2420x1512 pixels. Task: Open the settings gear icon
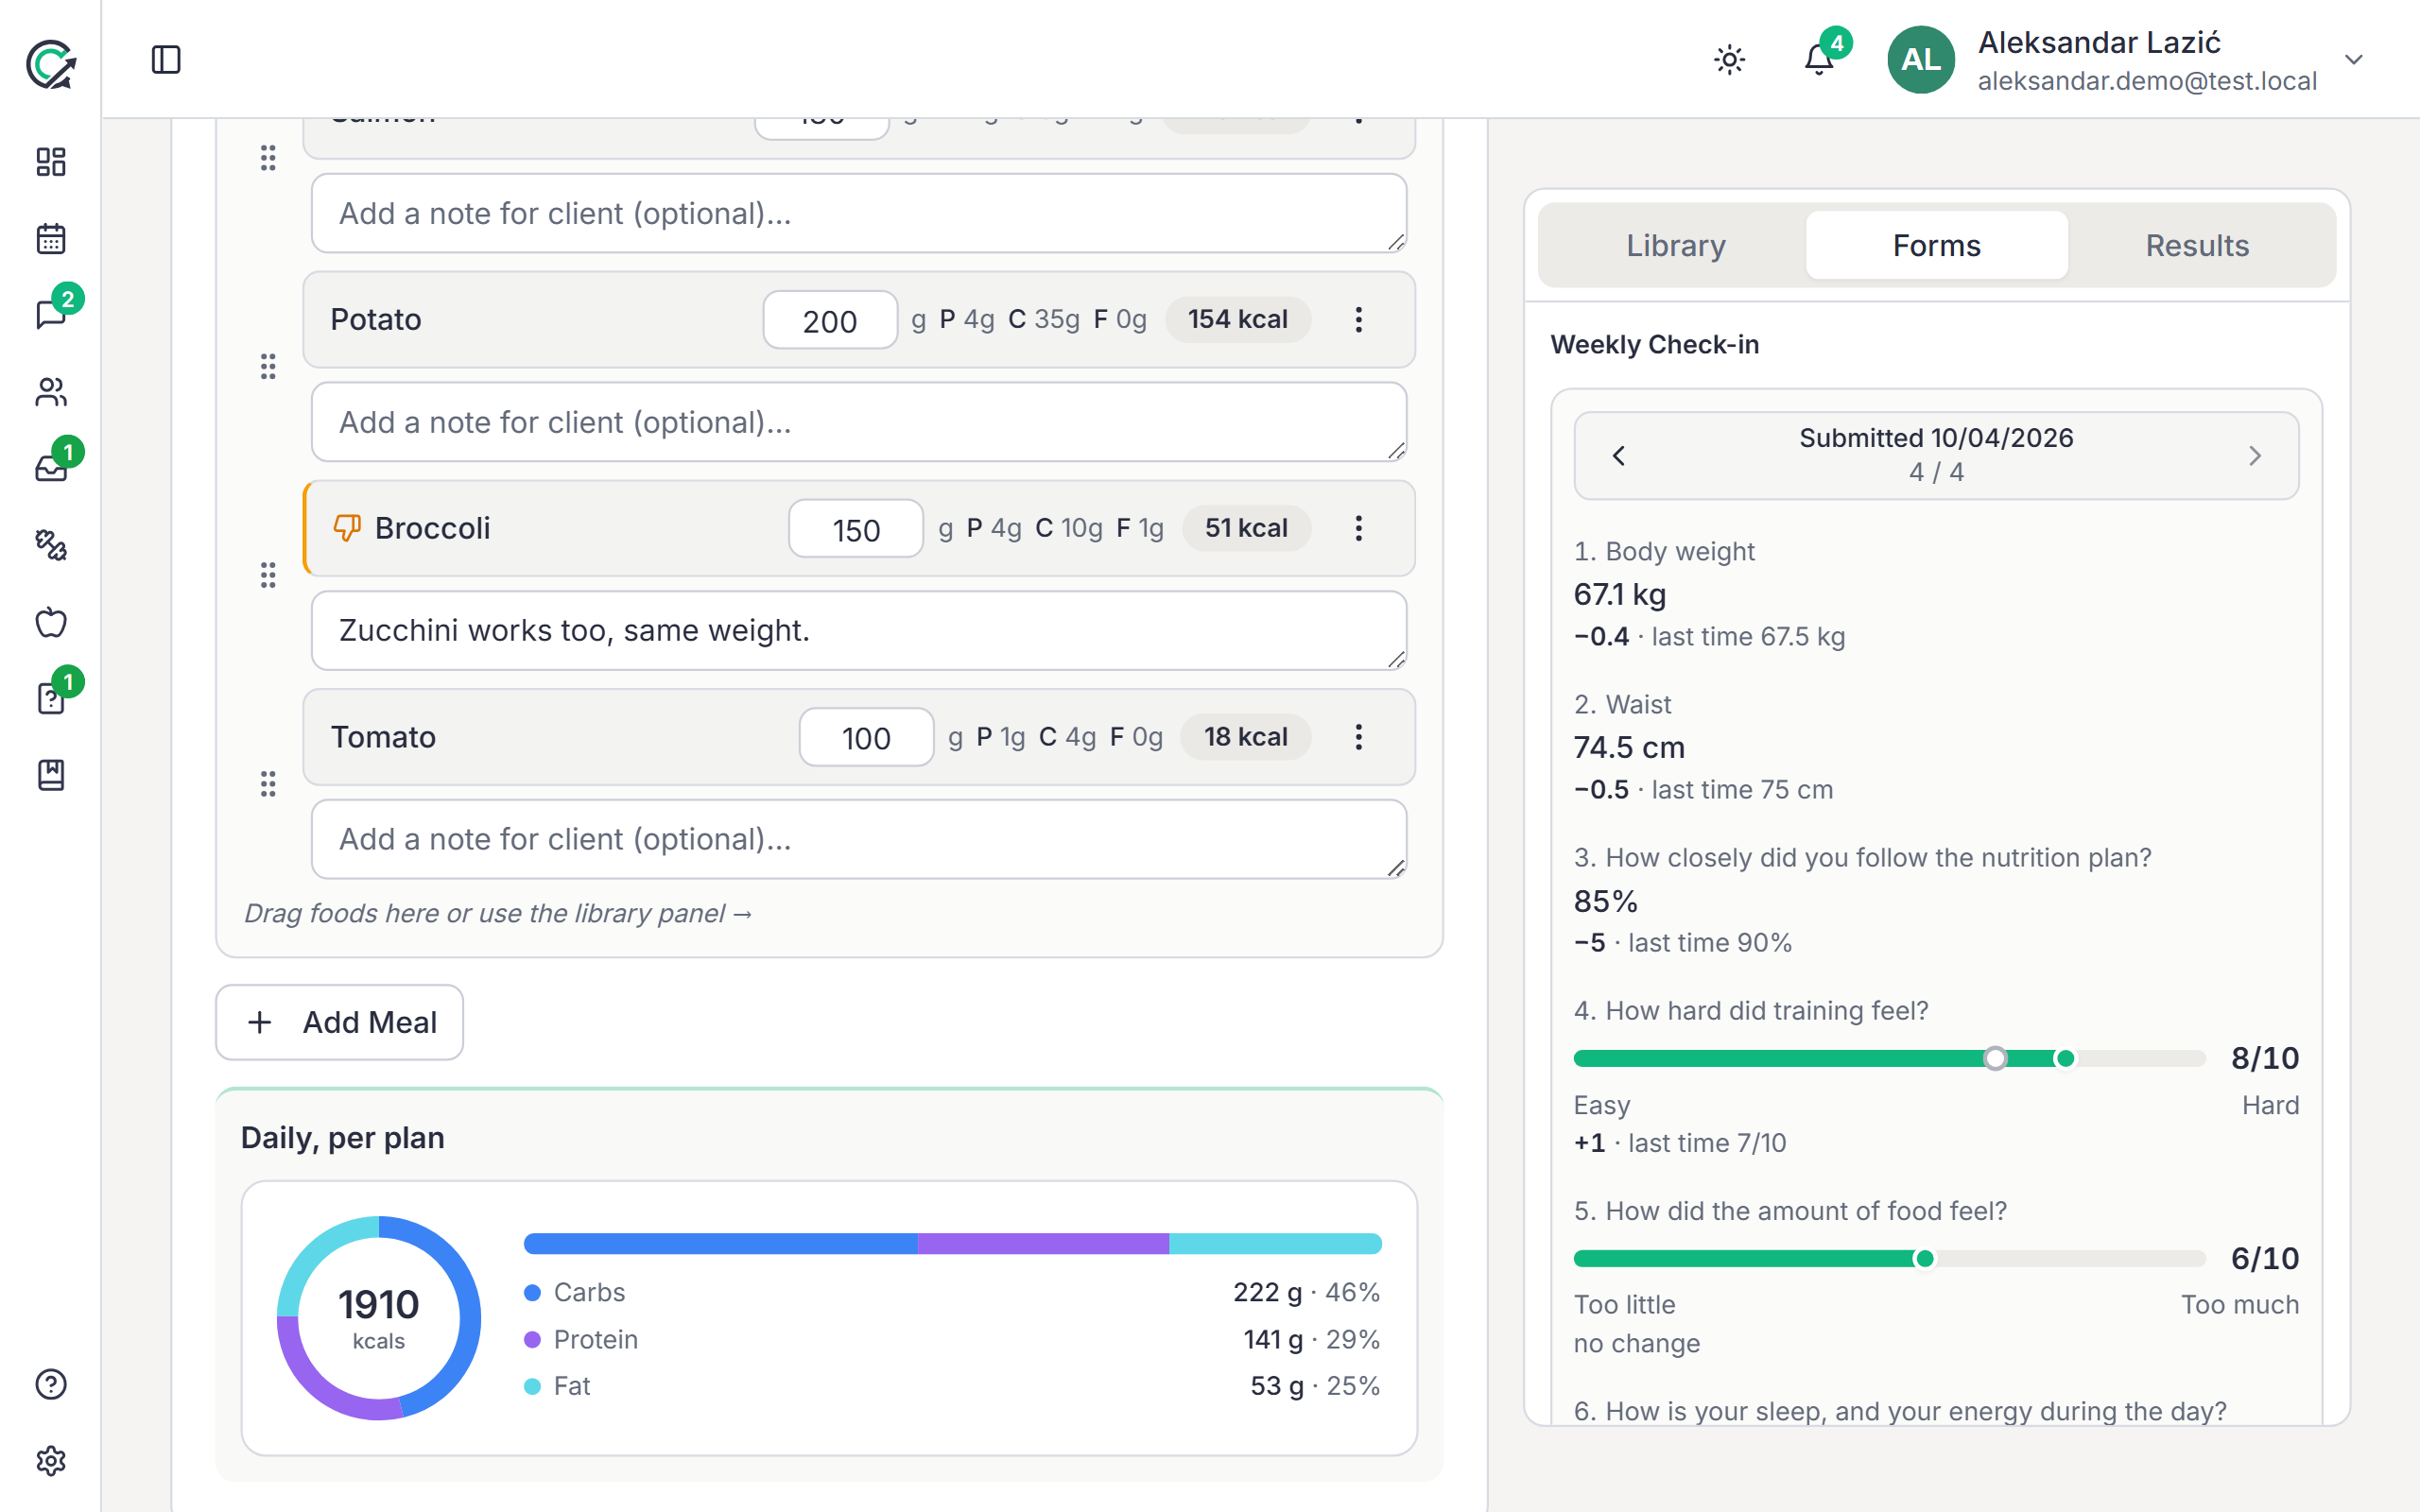coord(51,1461)
